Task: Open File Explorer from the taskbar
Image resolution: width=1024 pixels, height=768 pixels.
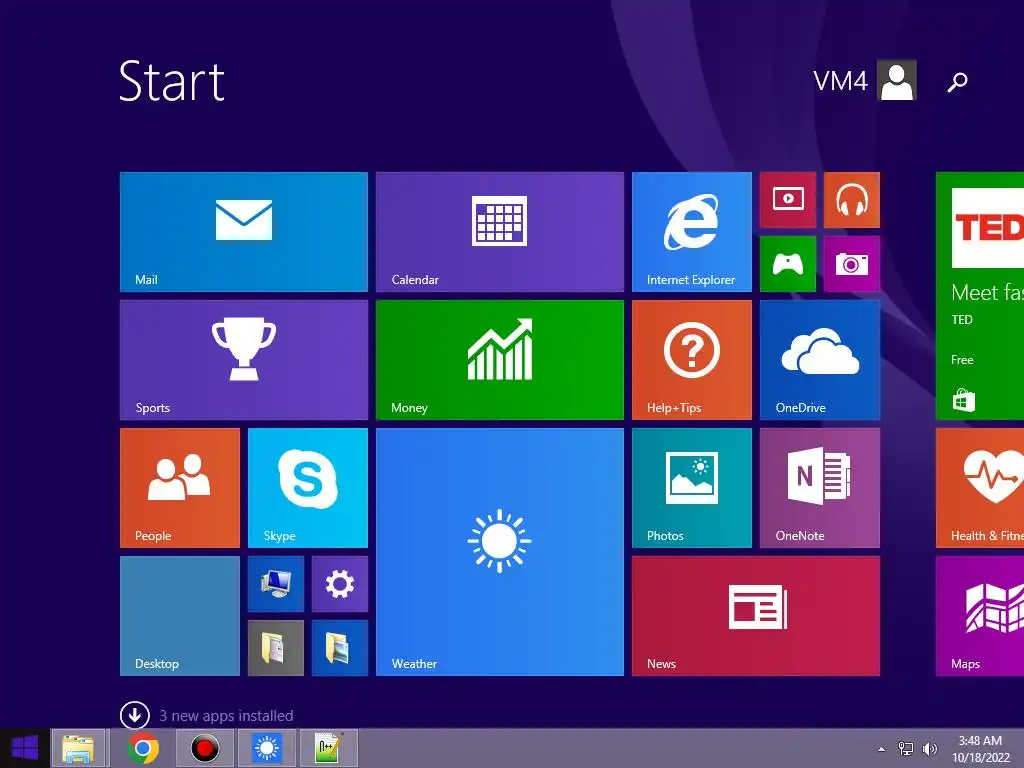Action: click(78, 748)
